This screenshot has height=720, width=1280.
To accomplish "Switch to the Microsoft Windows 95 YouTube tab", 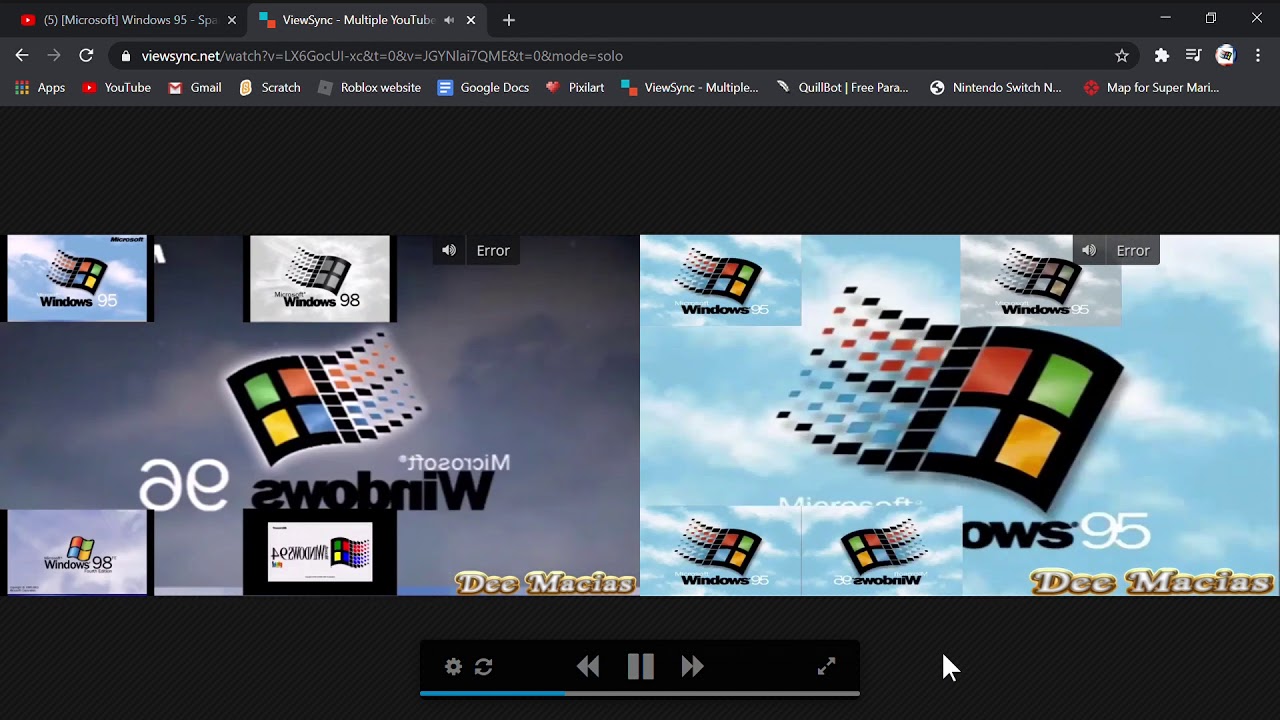I will click(127, 20).
